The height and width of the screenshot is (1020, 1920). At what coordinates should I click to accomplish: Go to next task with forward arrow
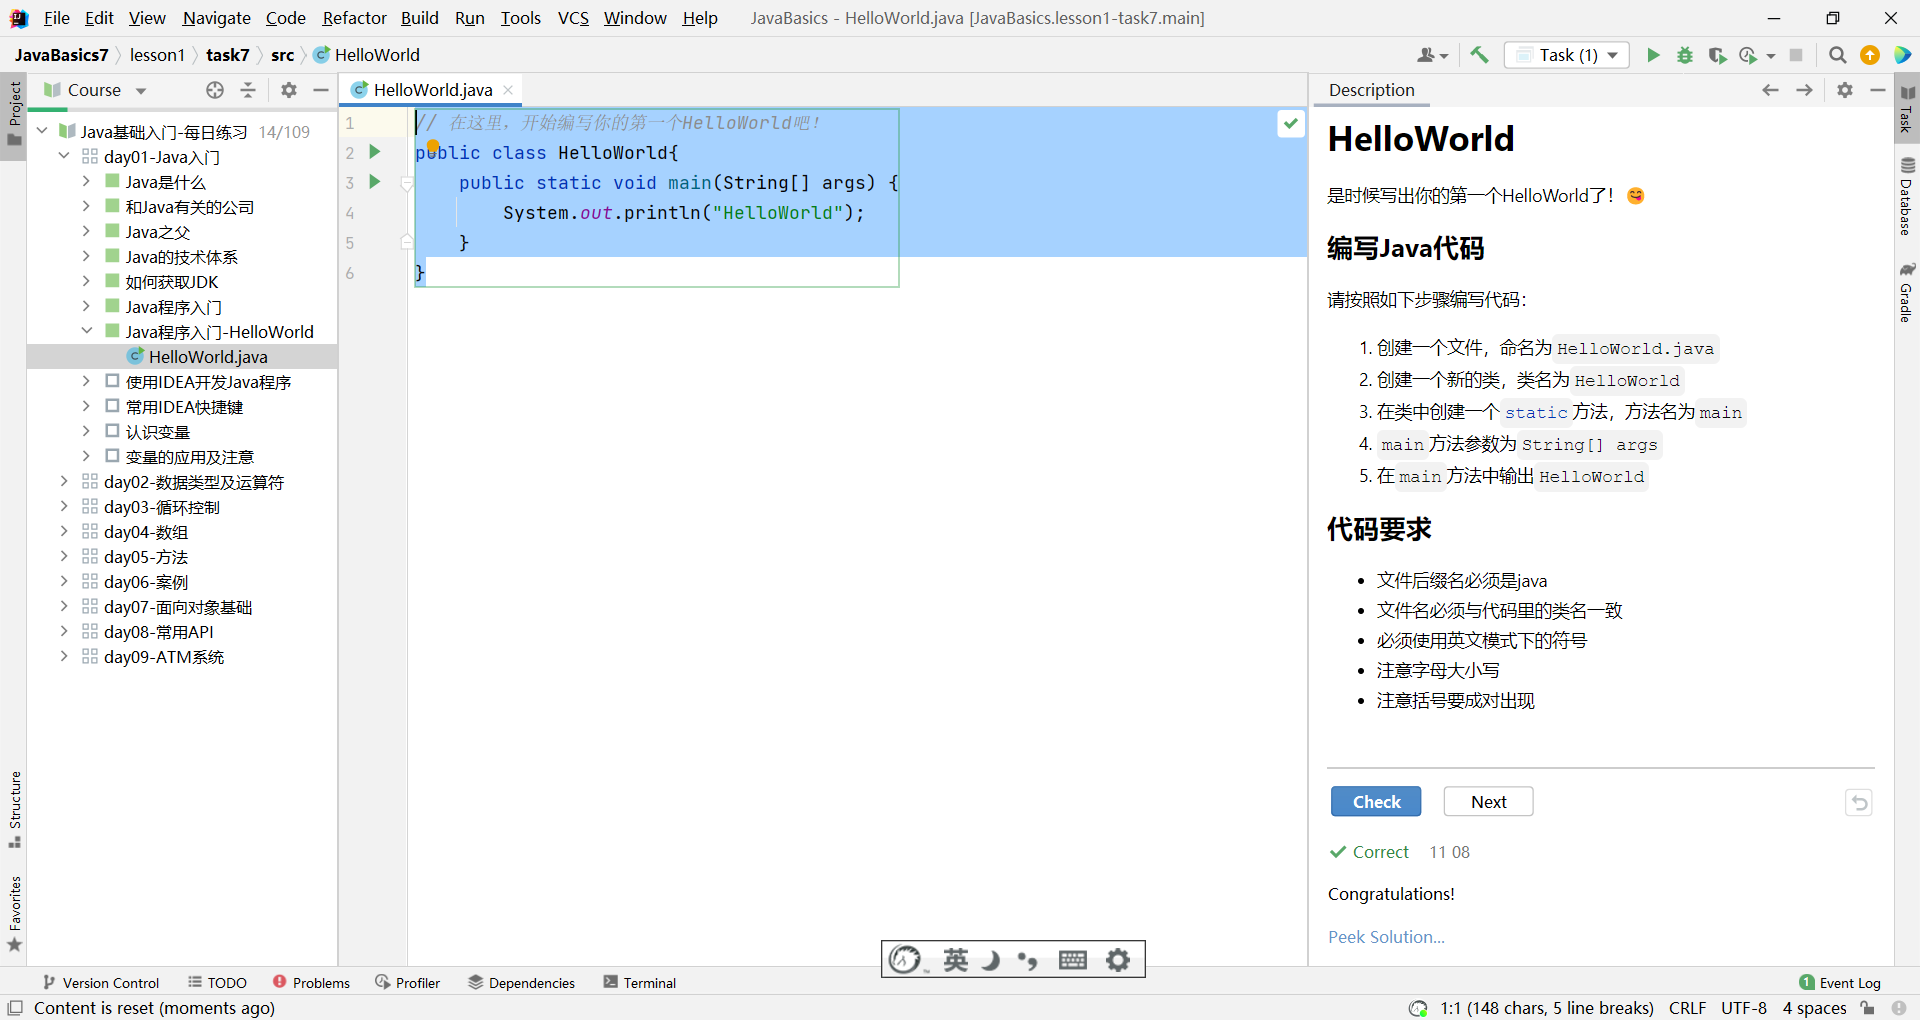point(1805,90)
